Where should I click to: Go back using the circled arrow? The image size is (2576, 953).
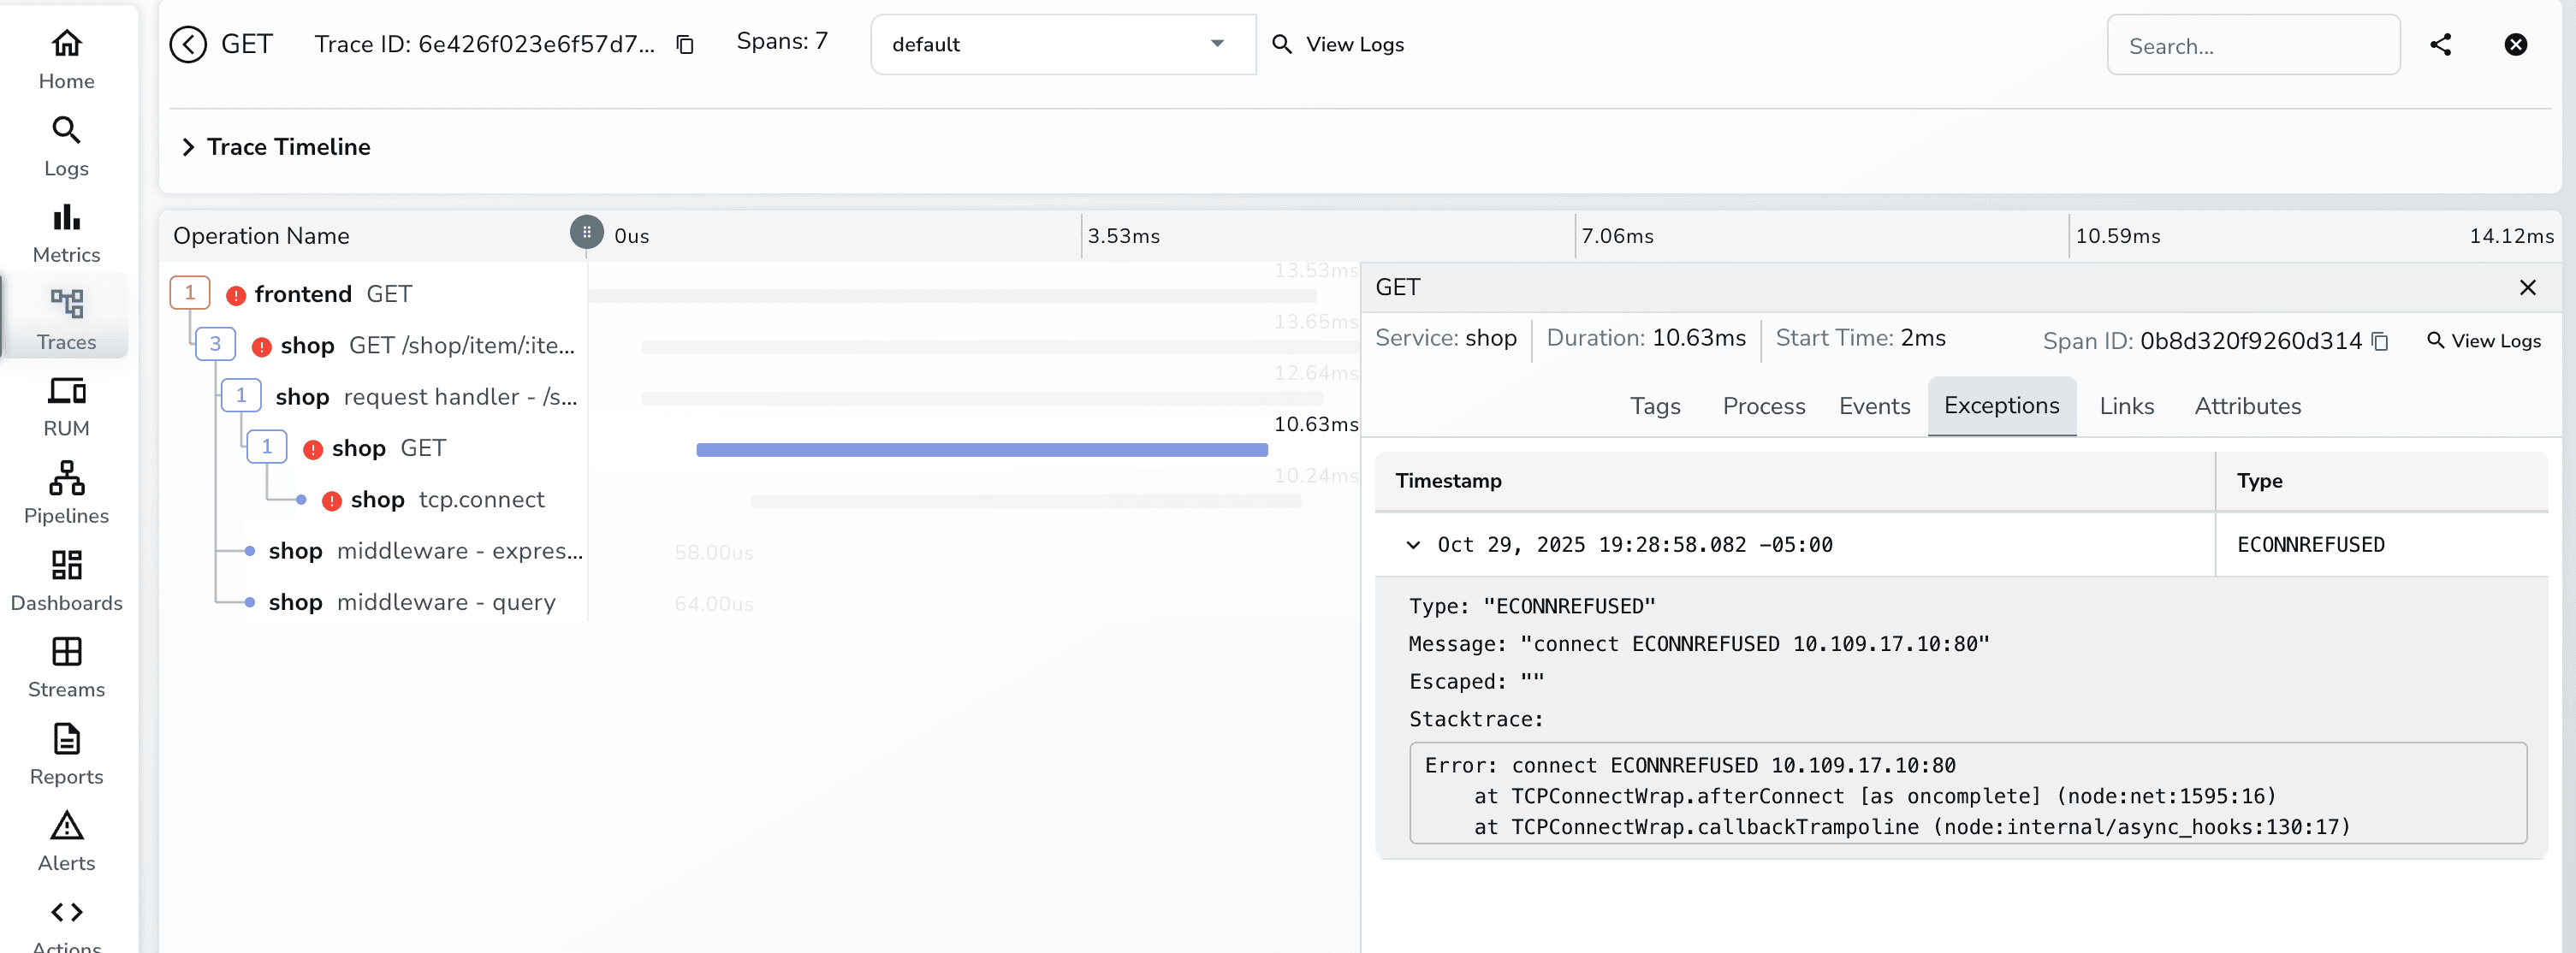(x=188, y=45)
